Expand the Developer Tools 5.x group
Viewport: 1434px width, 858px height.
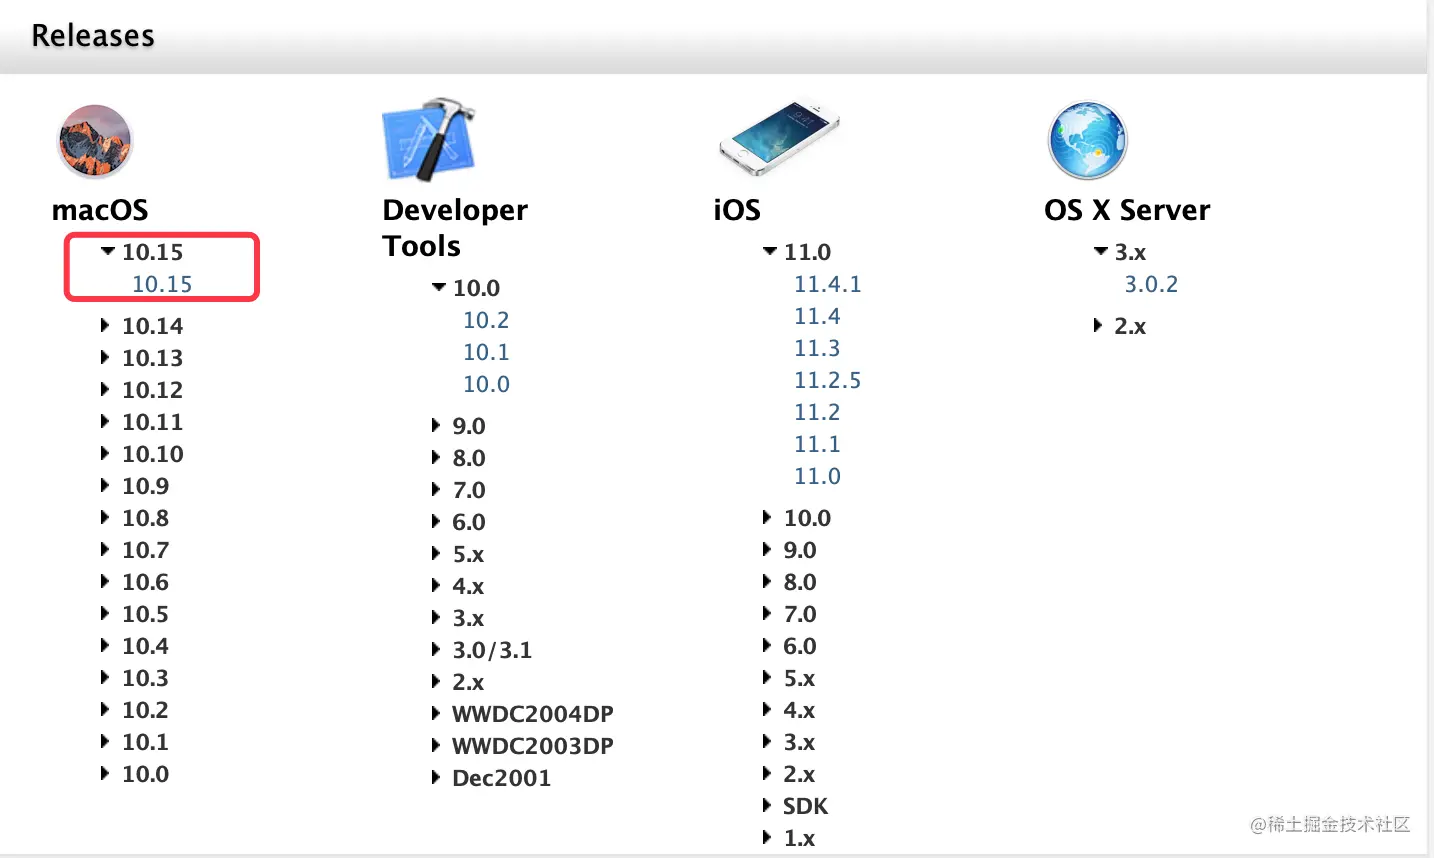pos(436,553)
